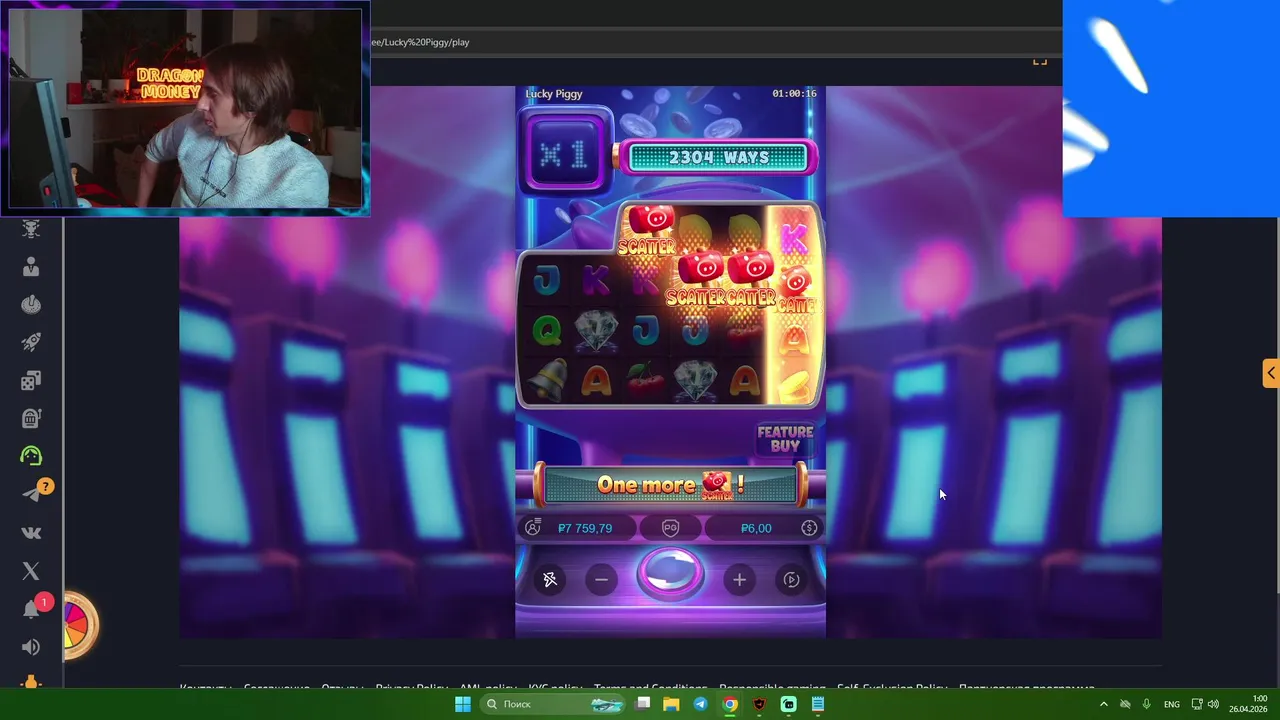This screenshot has height=720, width=1280.
Task: Click tray microphone icon
Action: tap(1146, 704)
